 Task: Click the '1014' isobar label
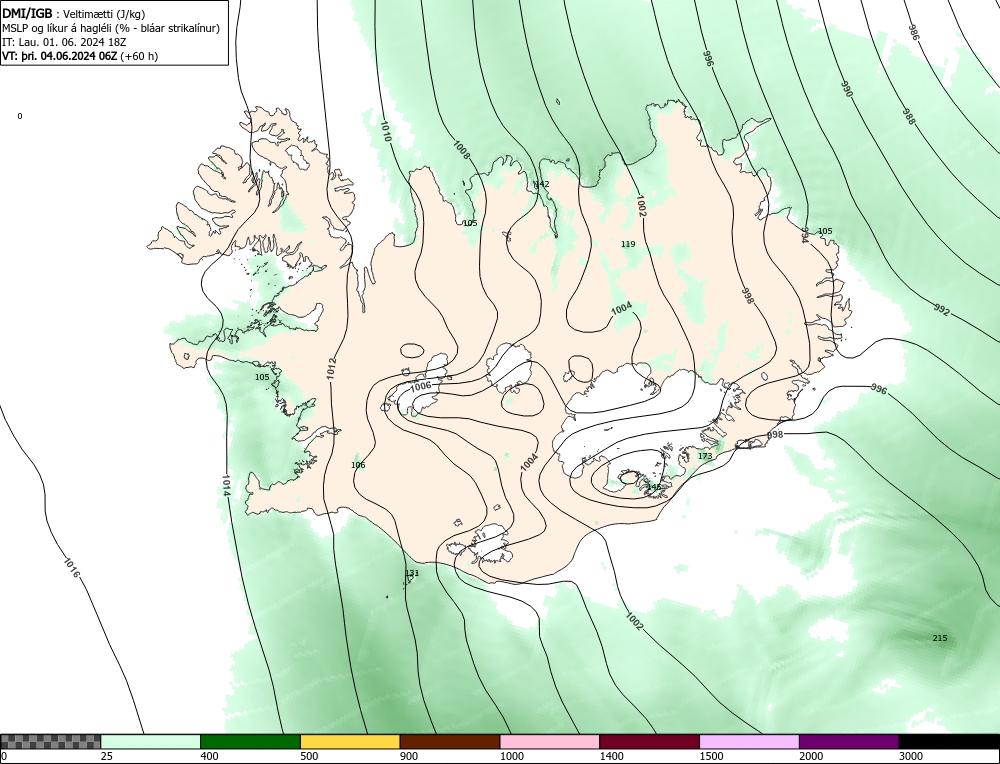tap(226, 485)
